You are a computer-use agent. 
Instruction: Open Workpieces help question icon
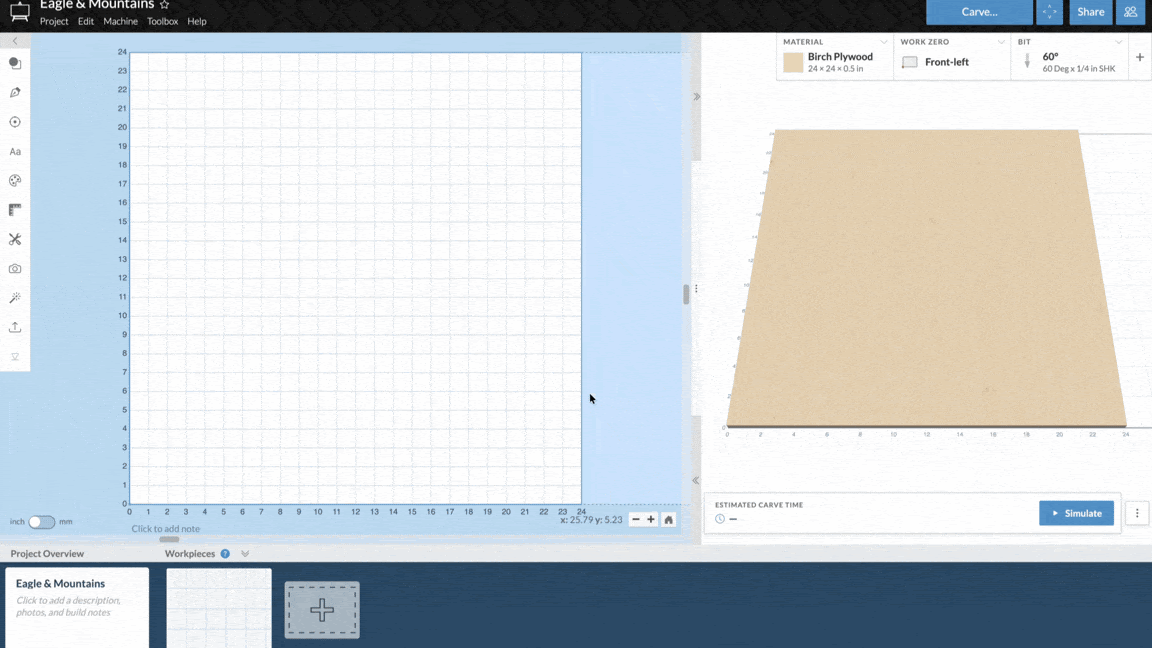[226, 554]
